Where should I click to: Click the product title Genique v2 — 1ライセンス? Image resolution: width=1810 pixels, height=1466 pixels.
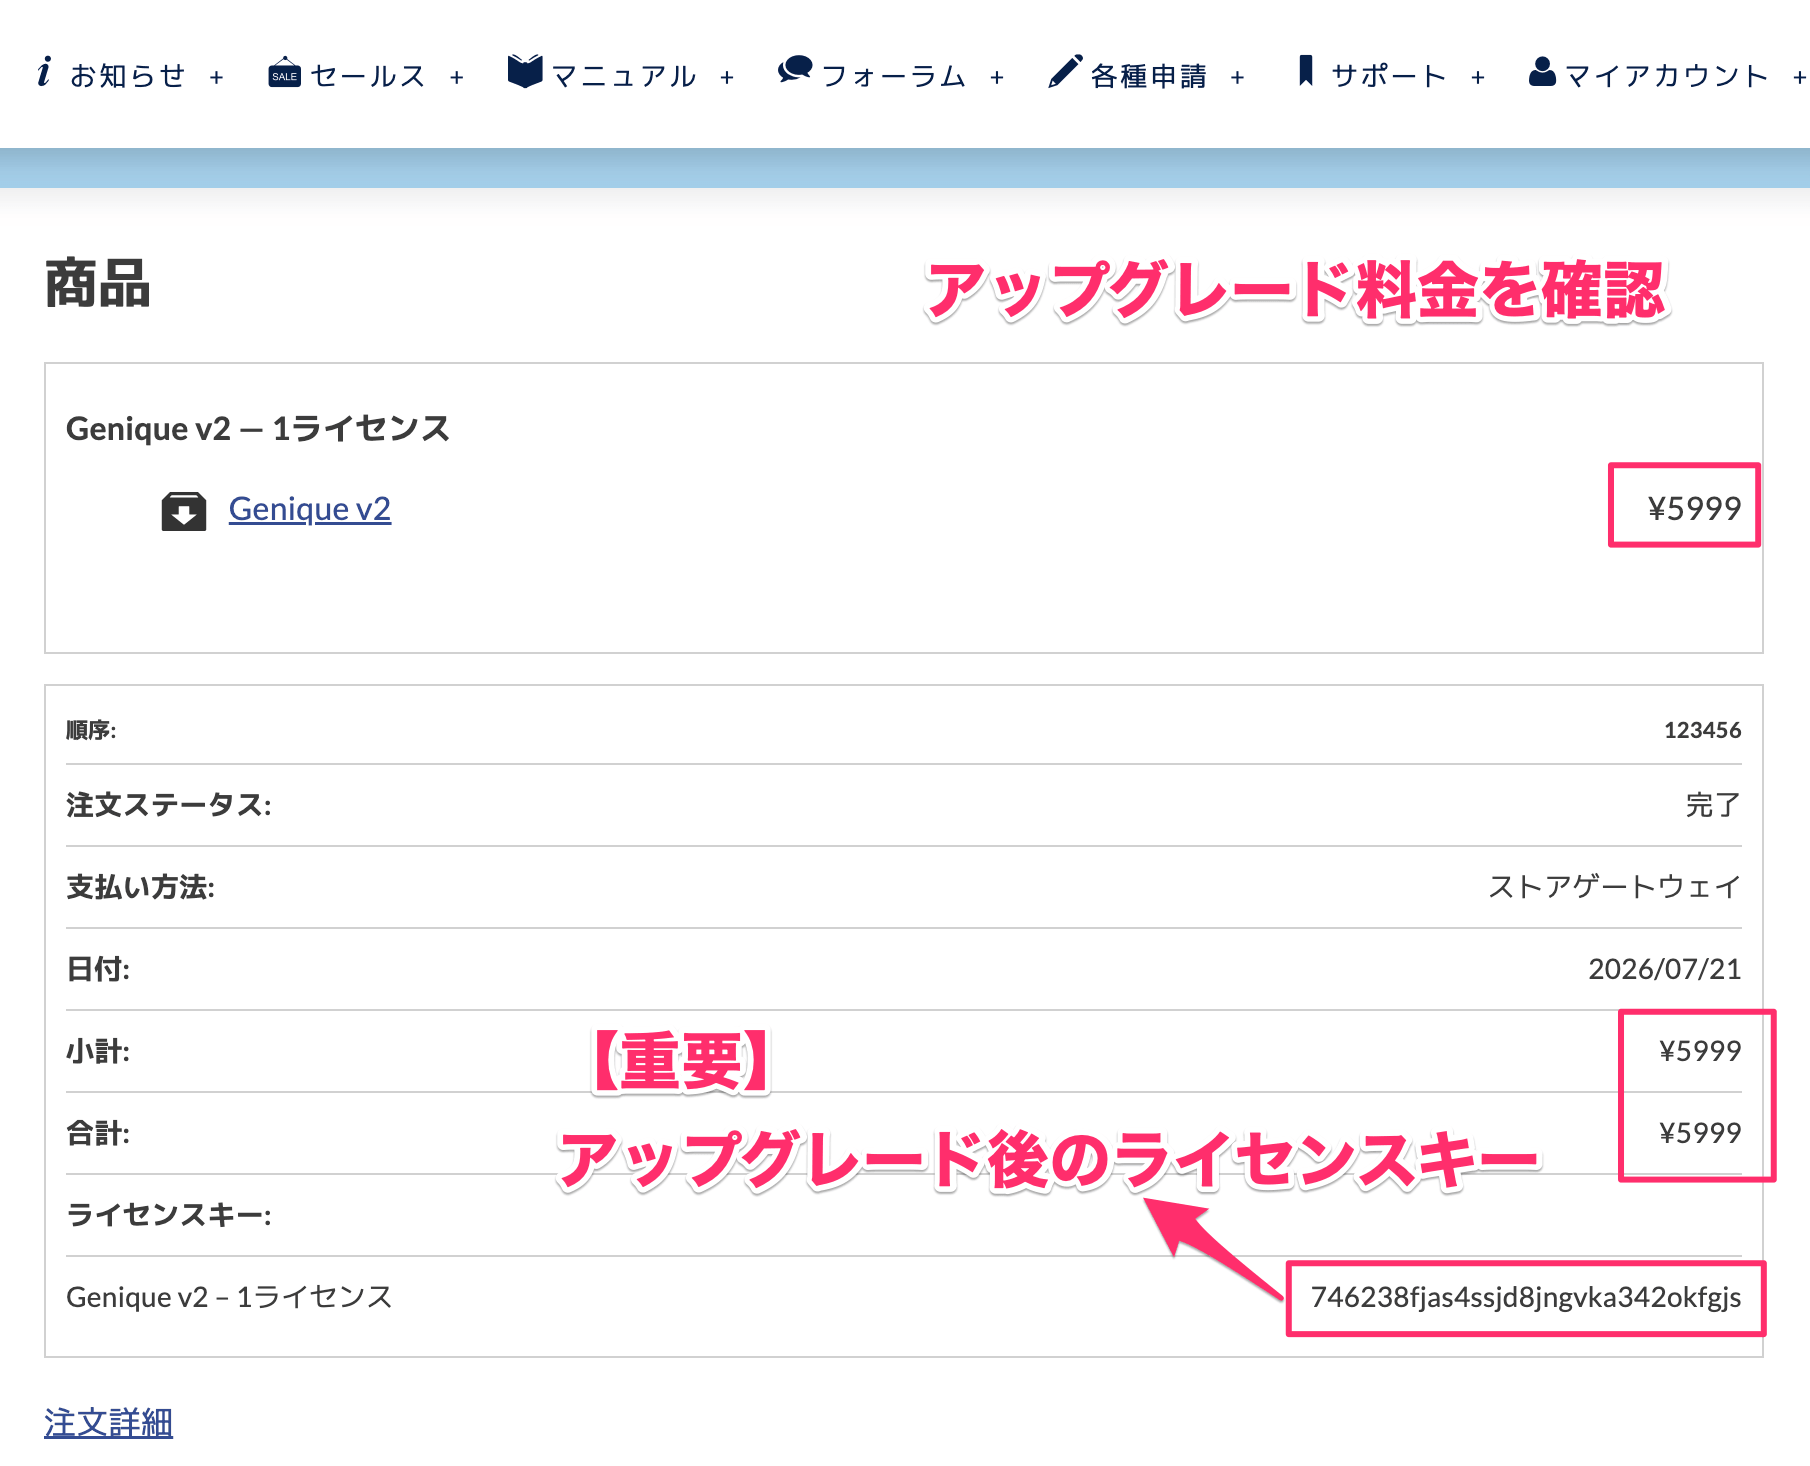(x=258, y=428)
